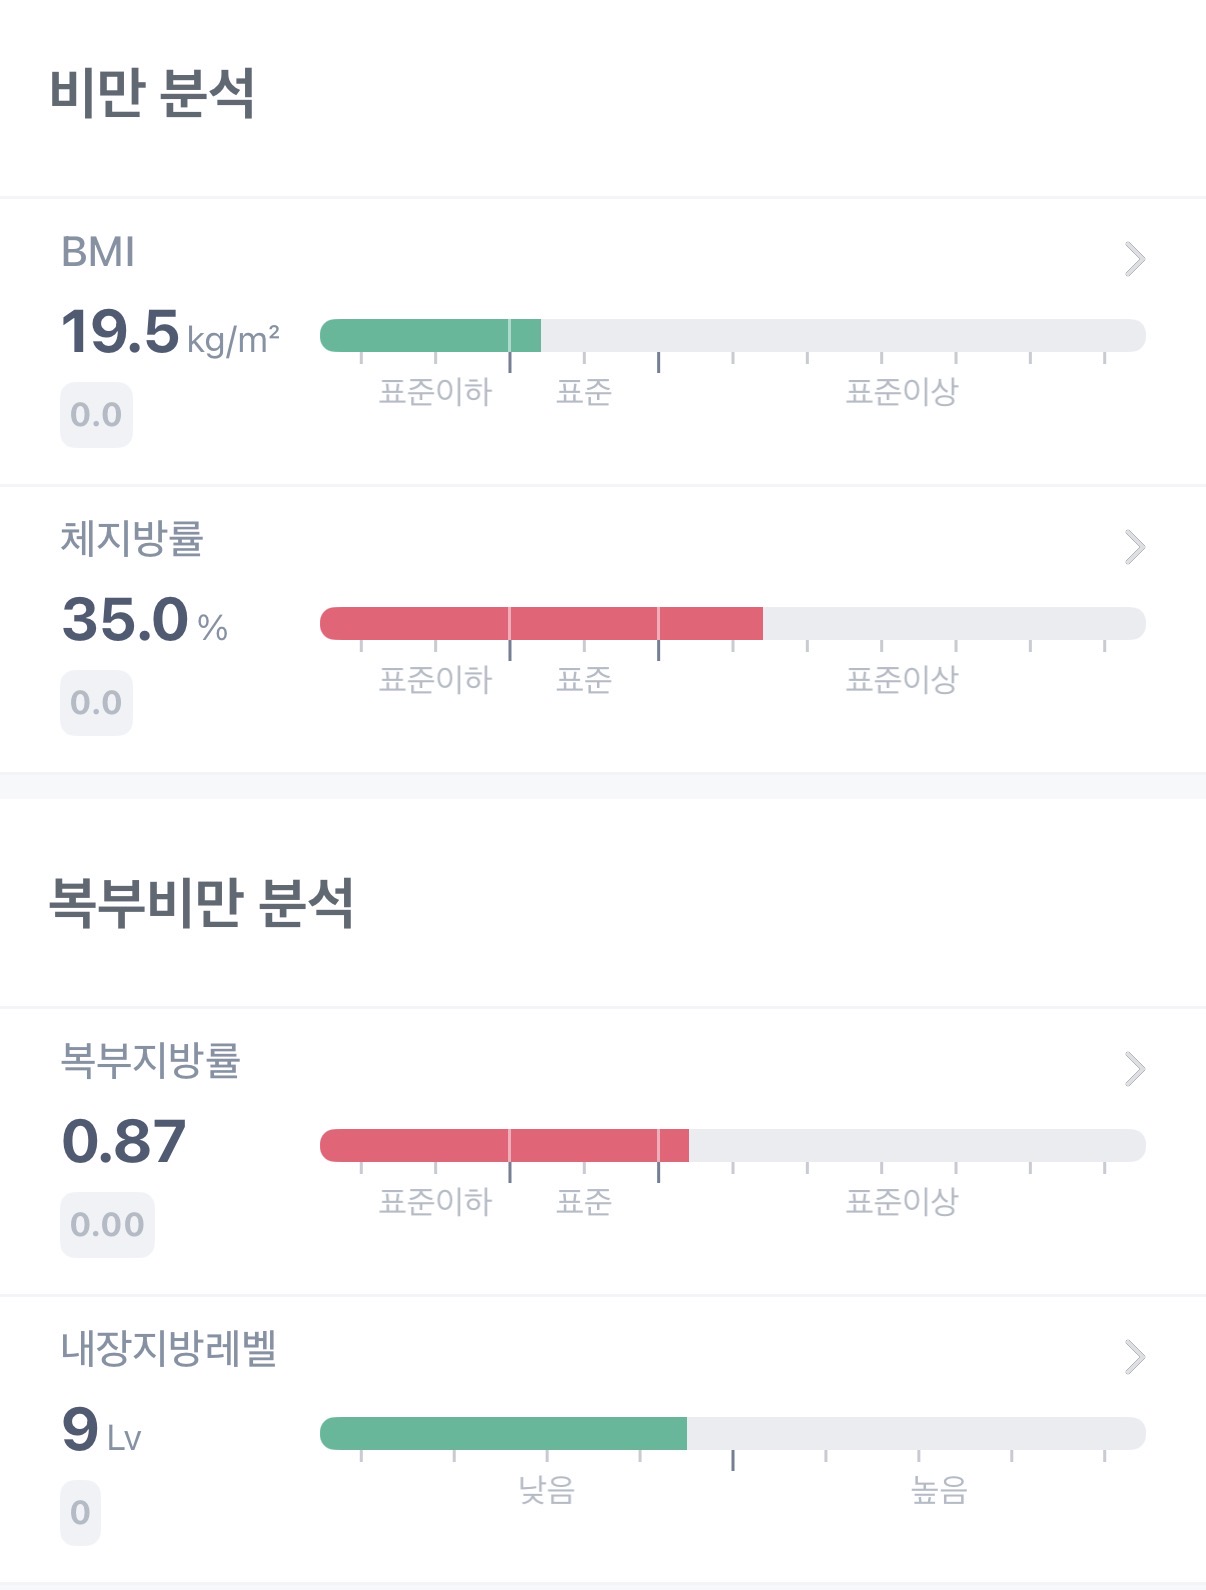Select the BMI label
Image resolution: width=1206 pixels, height=1590 pixels.
click(98, 253)
